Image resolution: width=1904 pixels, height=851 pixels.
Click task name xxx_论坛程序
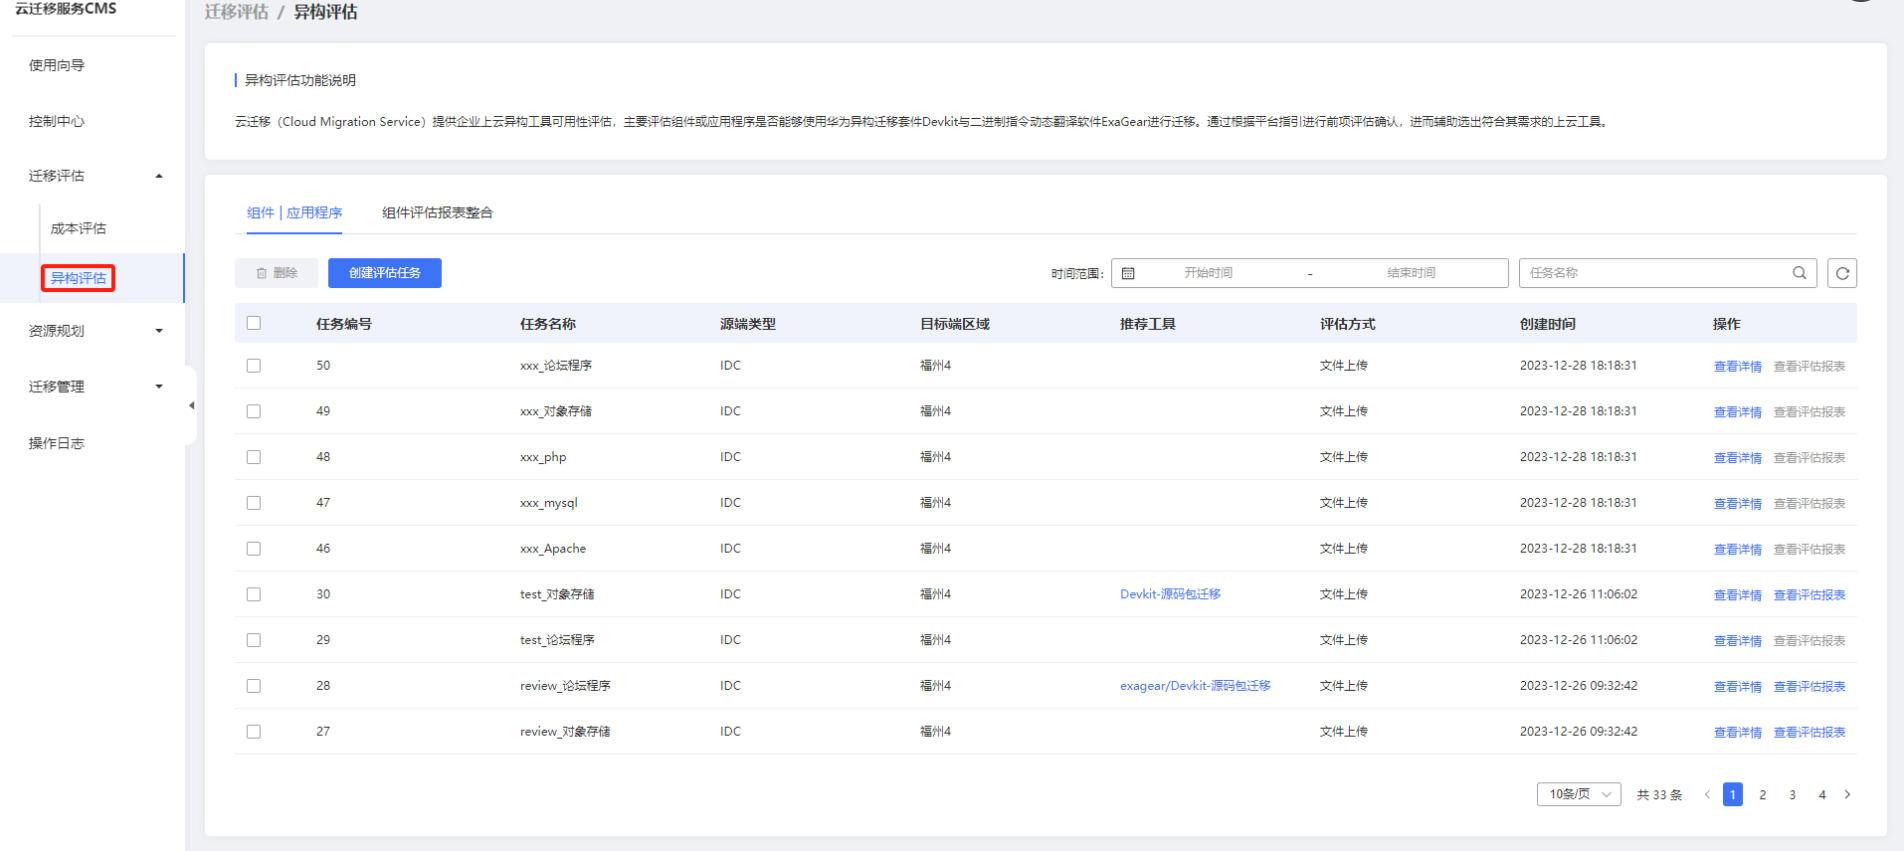(556, 366)
